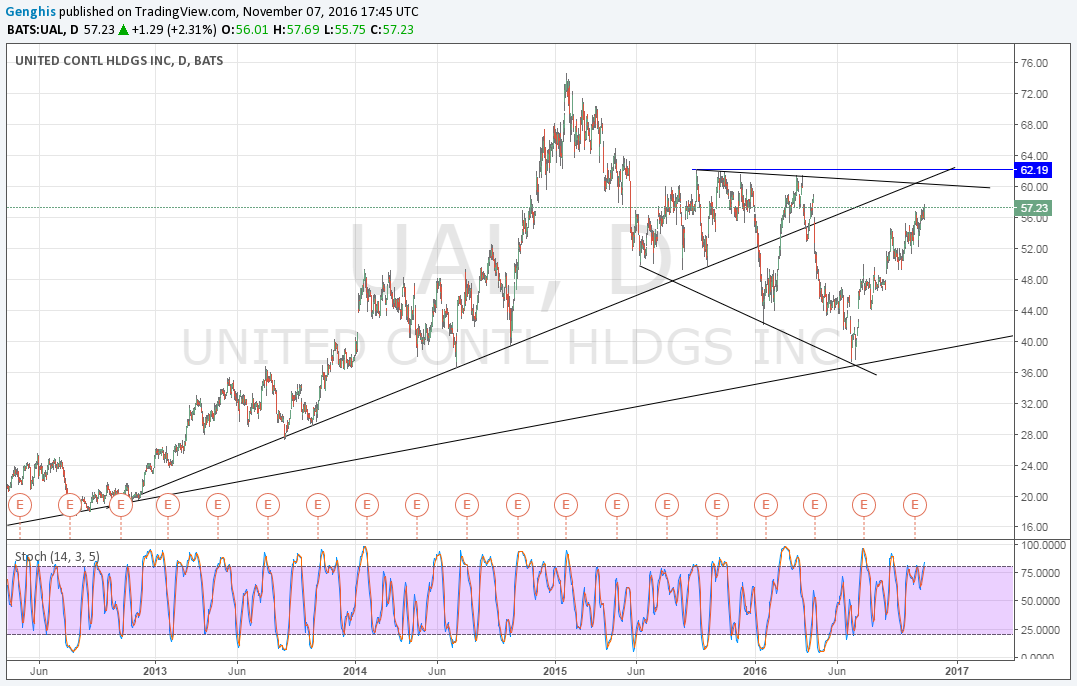The width and height of the screenshot is (1077, 686).
Task: Click the +1.29 (+2.31%) change text
Action: 174,30
